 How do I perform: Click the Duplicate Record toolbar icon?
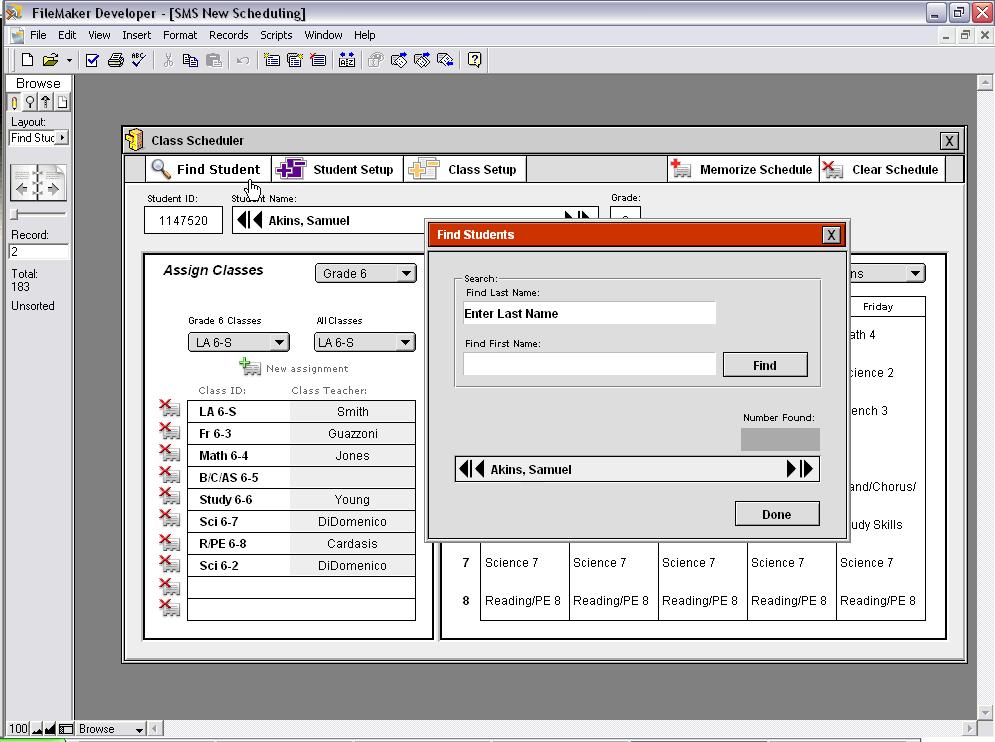point(294,60)
